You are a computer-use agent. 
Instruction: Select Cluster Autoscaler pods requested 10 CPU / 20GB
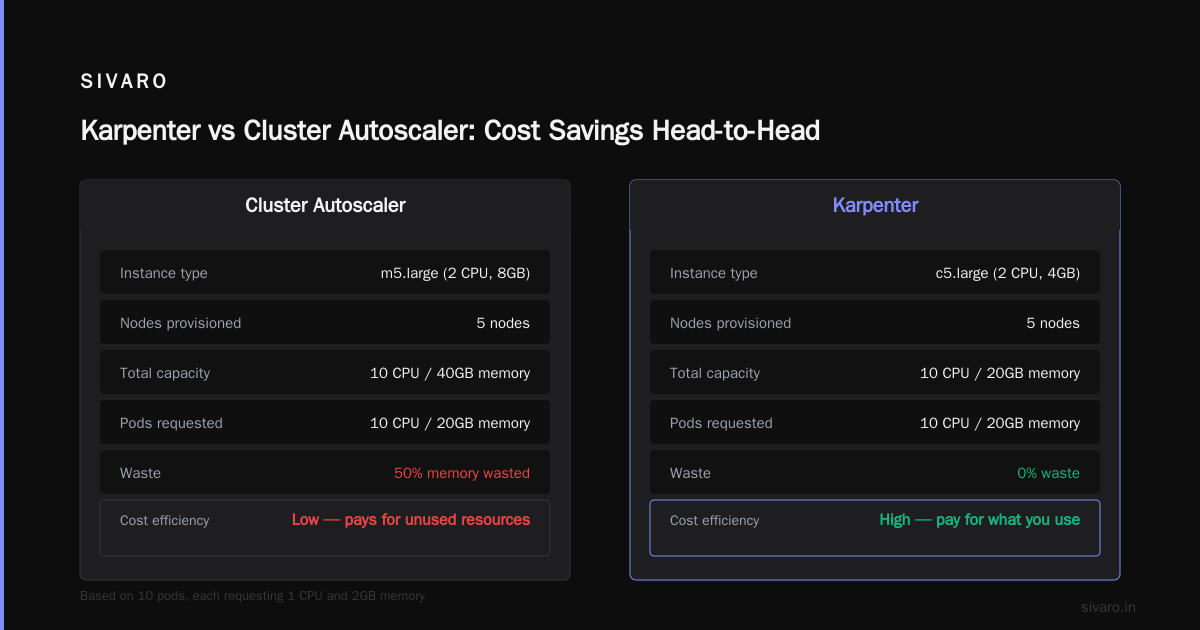(x=450, y=423)
